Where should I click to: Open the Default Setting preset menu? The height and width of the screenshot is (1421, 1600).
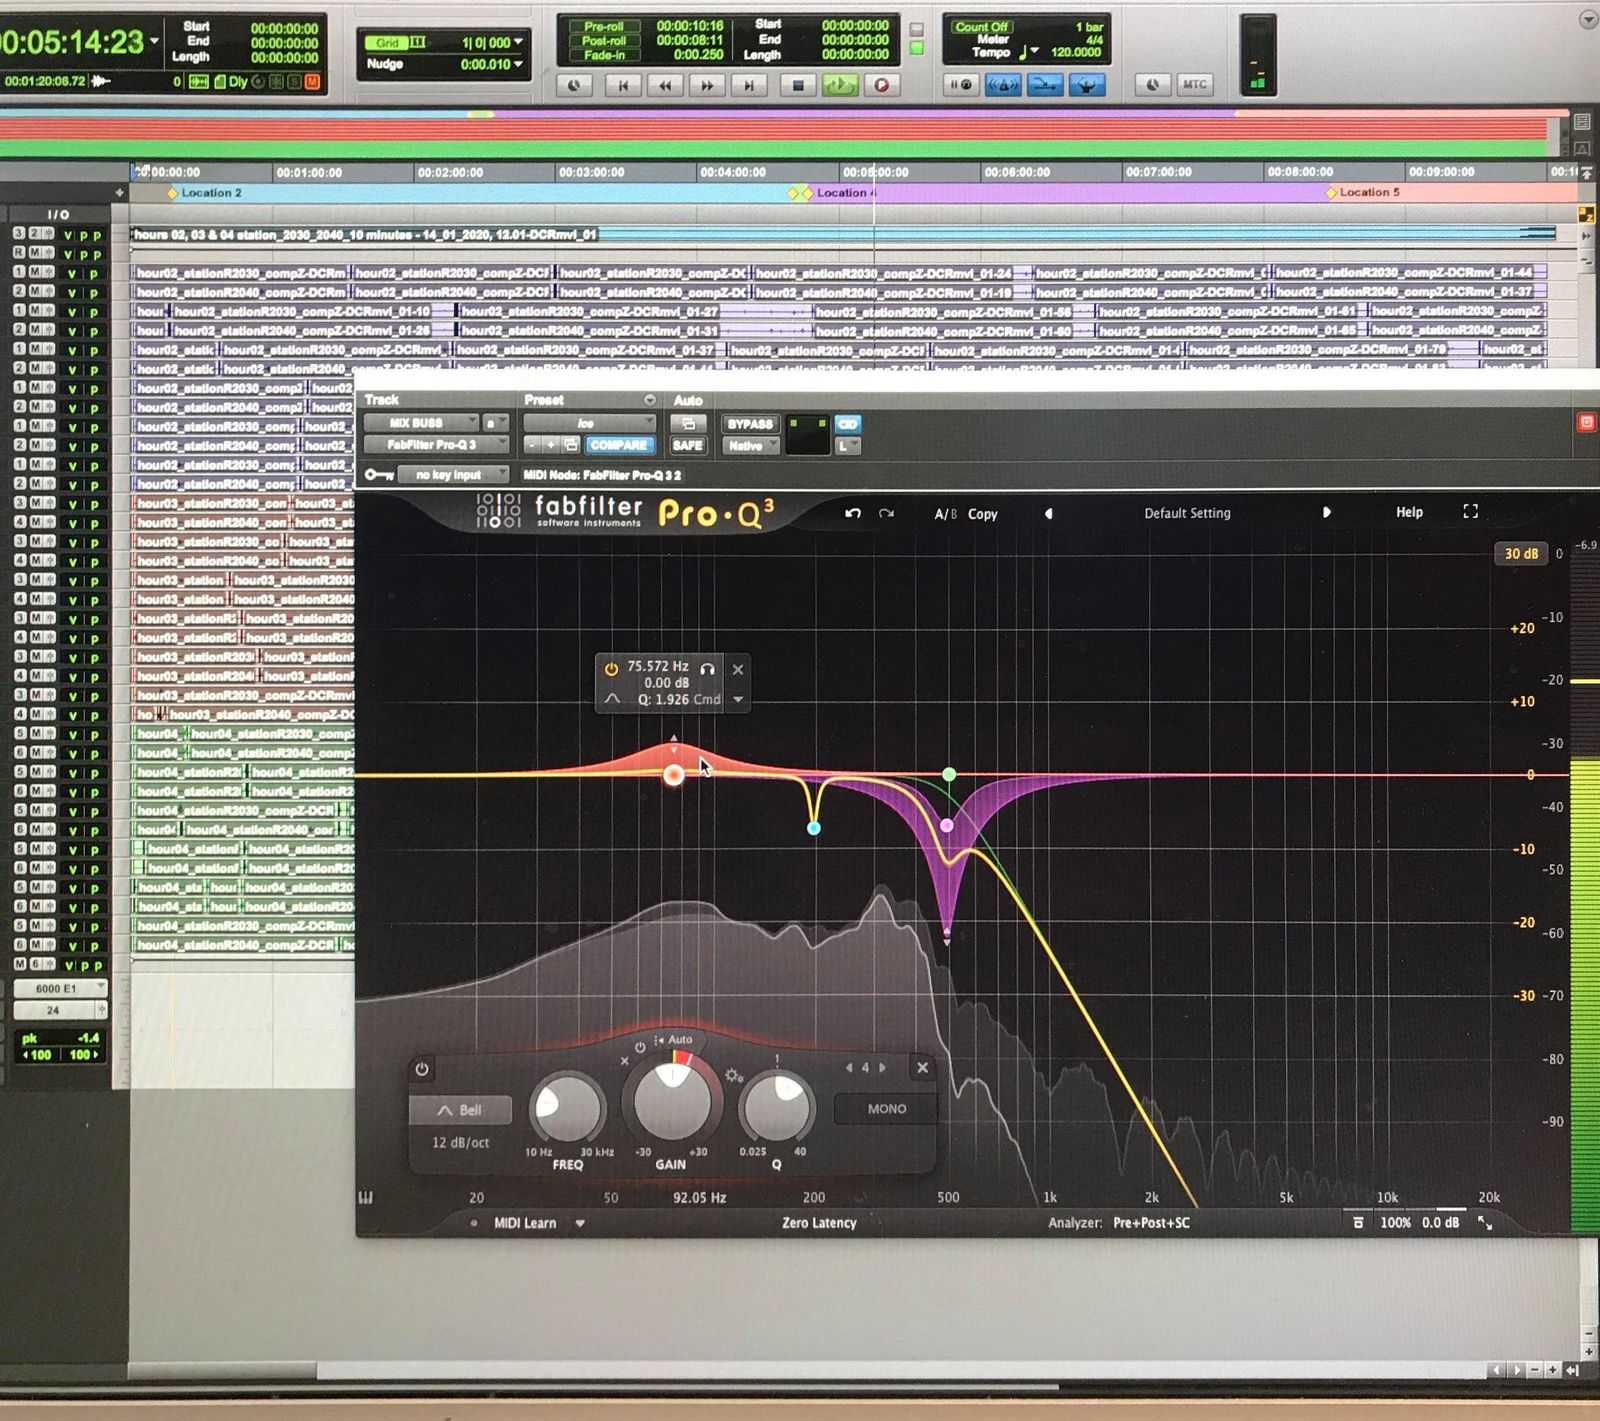1187,513
